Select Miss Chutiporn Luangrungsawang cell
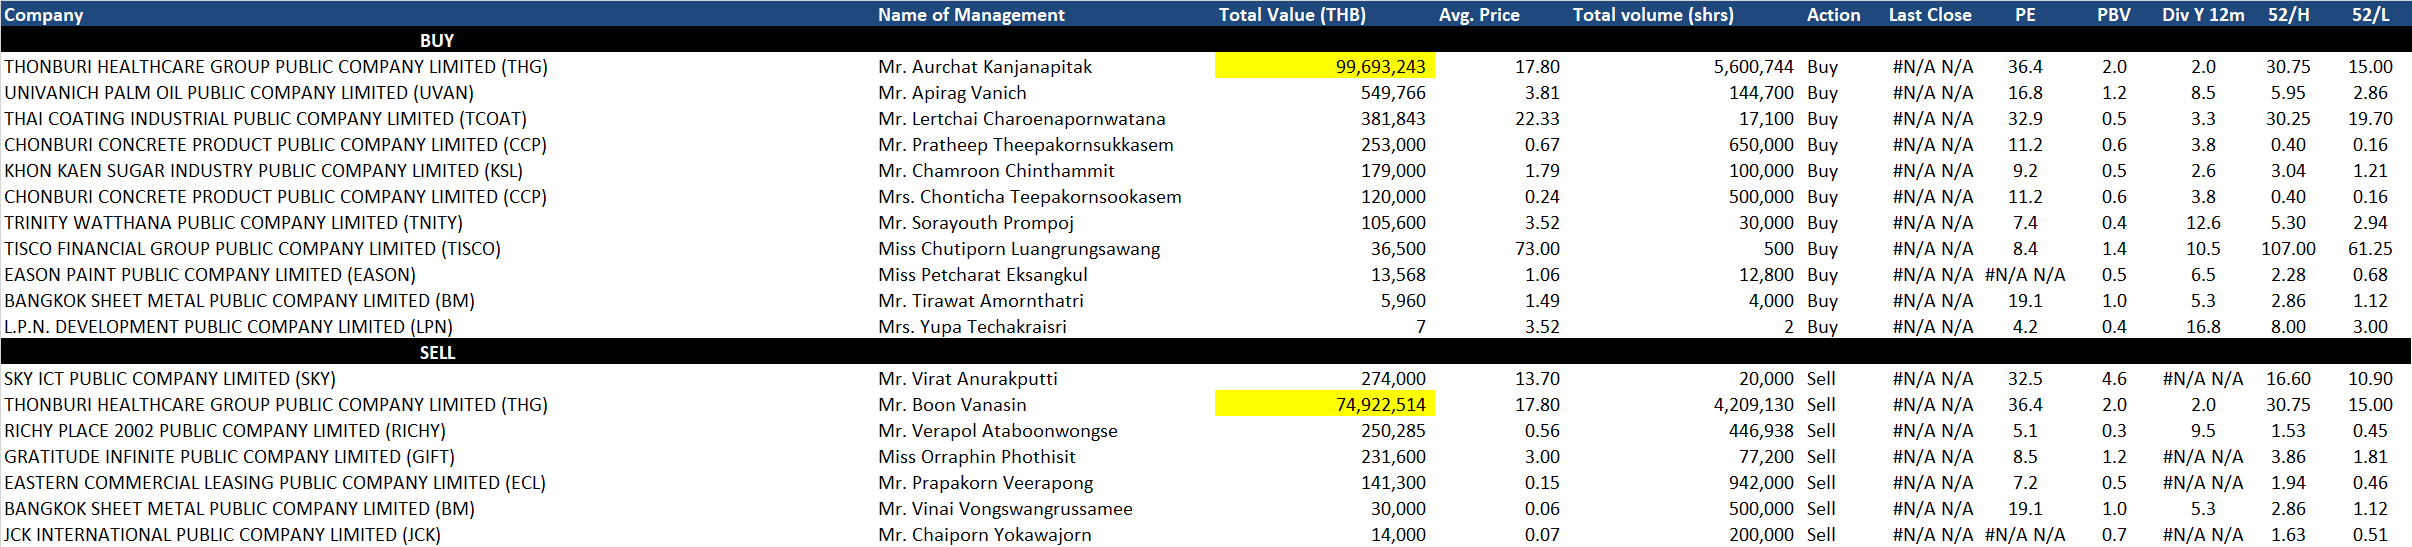 click(1019, 249)
